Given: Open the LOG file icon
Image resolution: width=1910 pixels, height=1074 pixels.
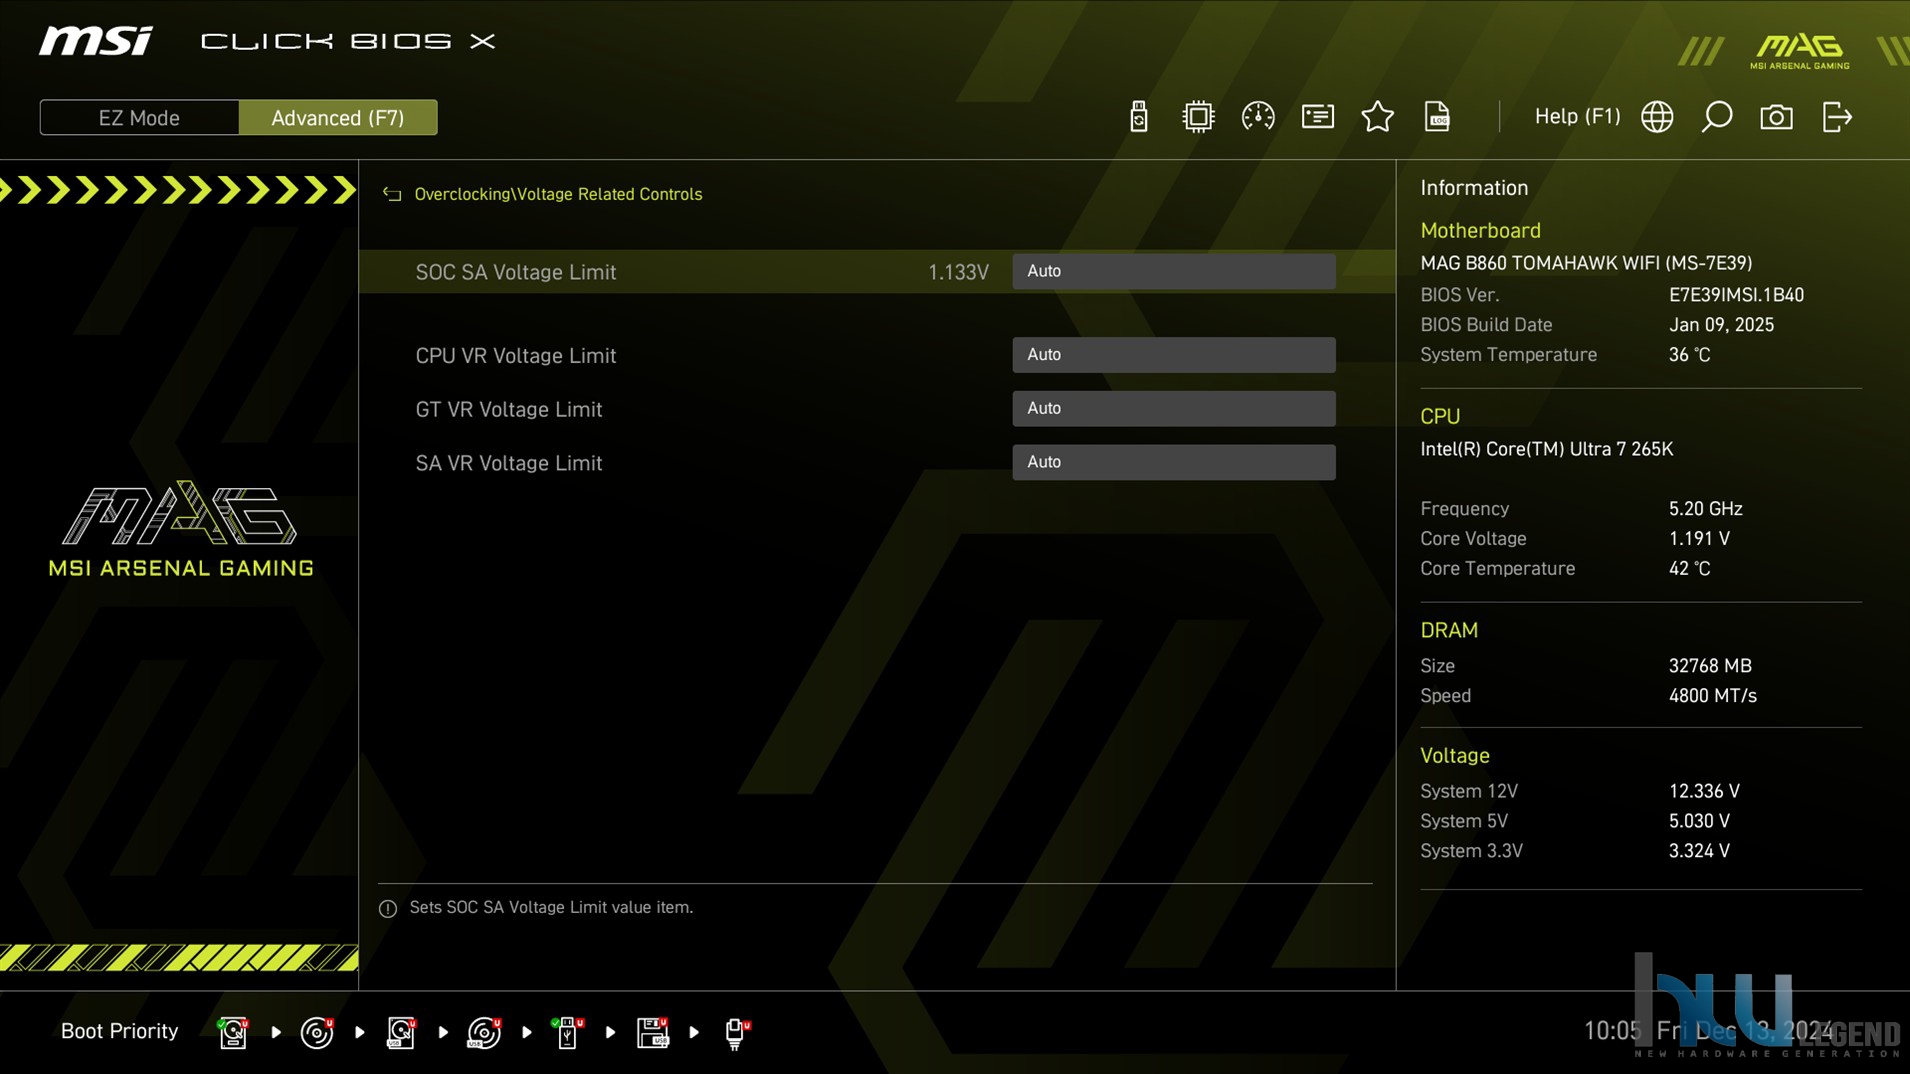Looking at the screenshot, I should pyautogui.click(x=1437, y=117).
